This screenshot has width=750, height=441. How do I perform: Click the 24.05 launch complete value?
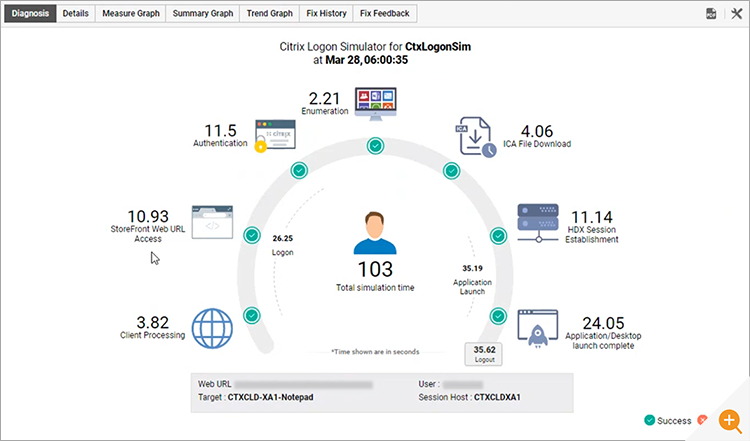coord(603,323)
